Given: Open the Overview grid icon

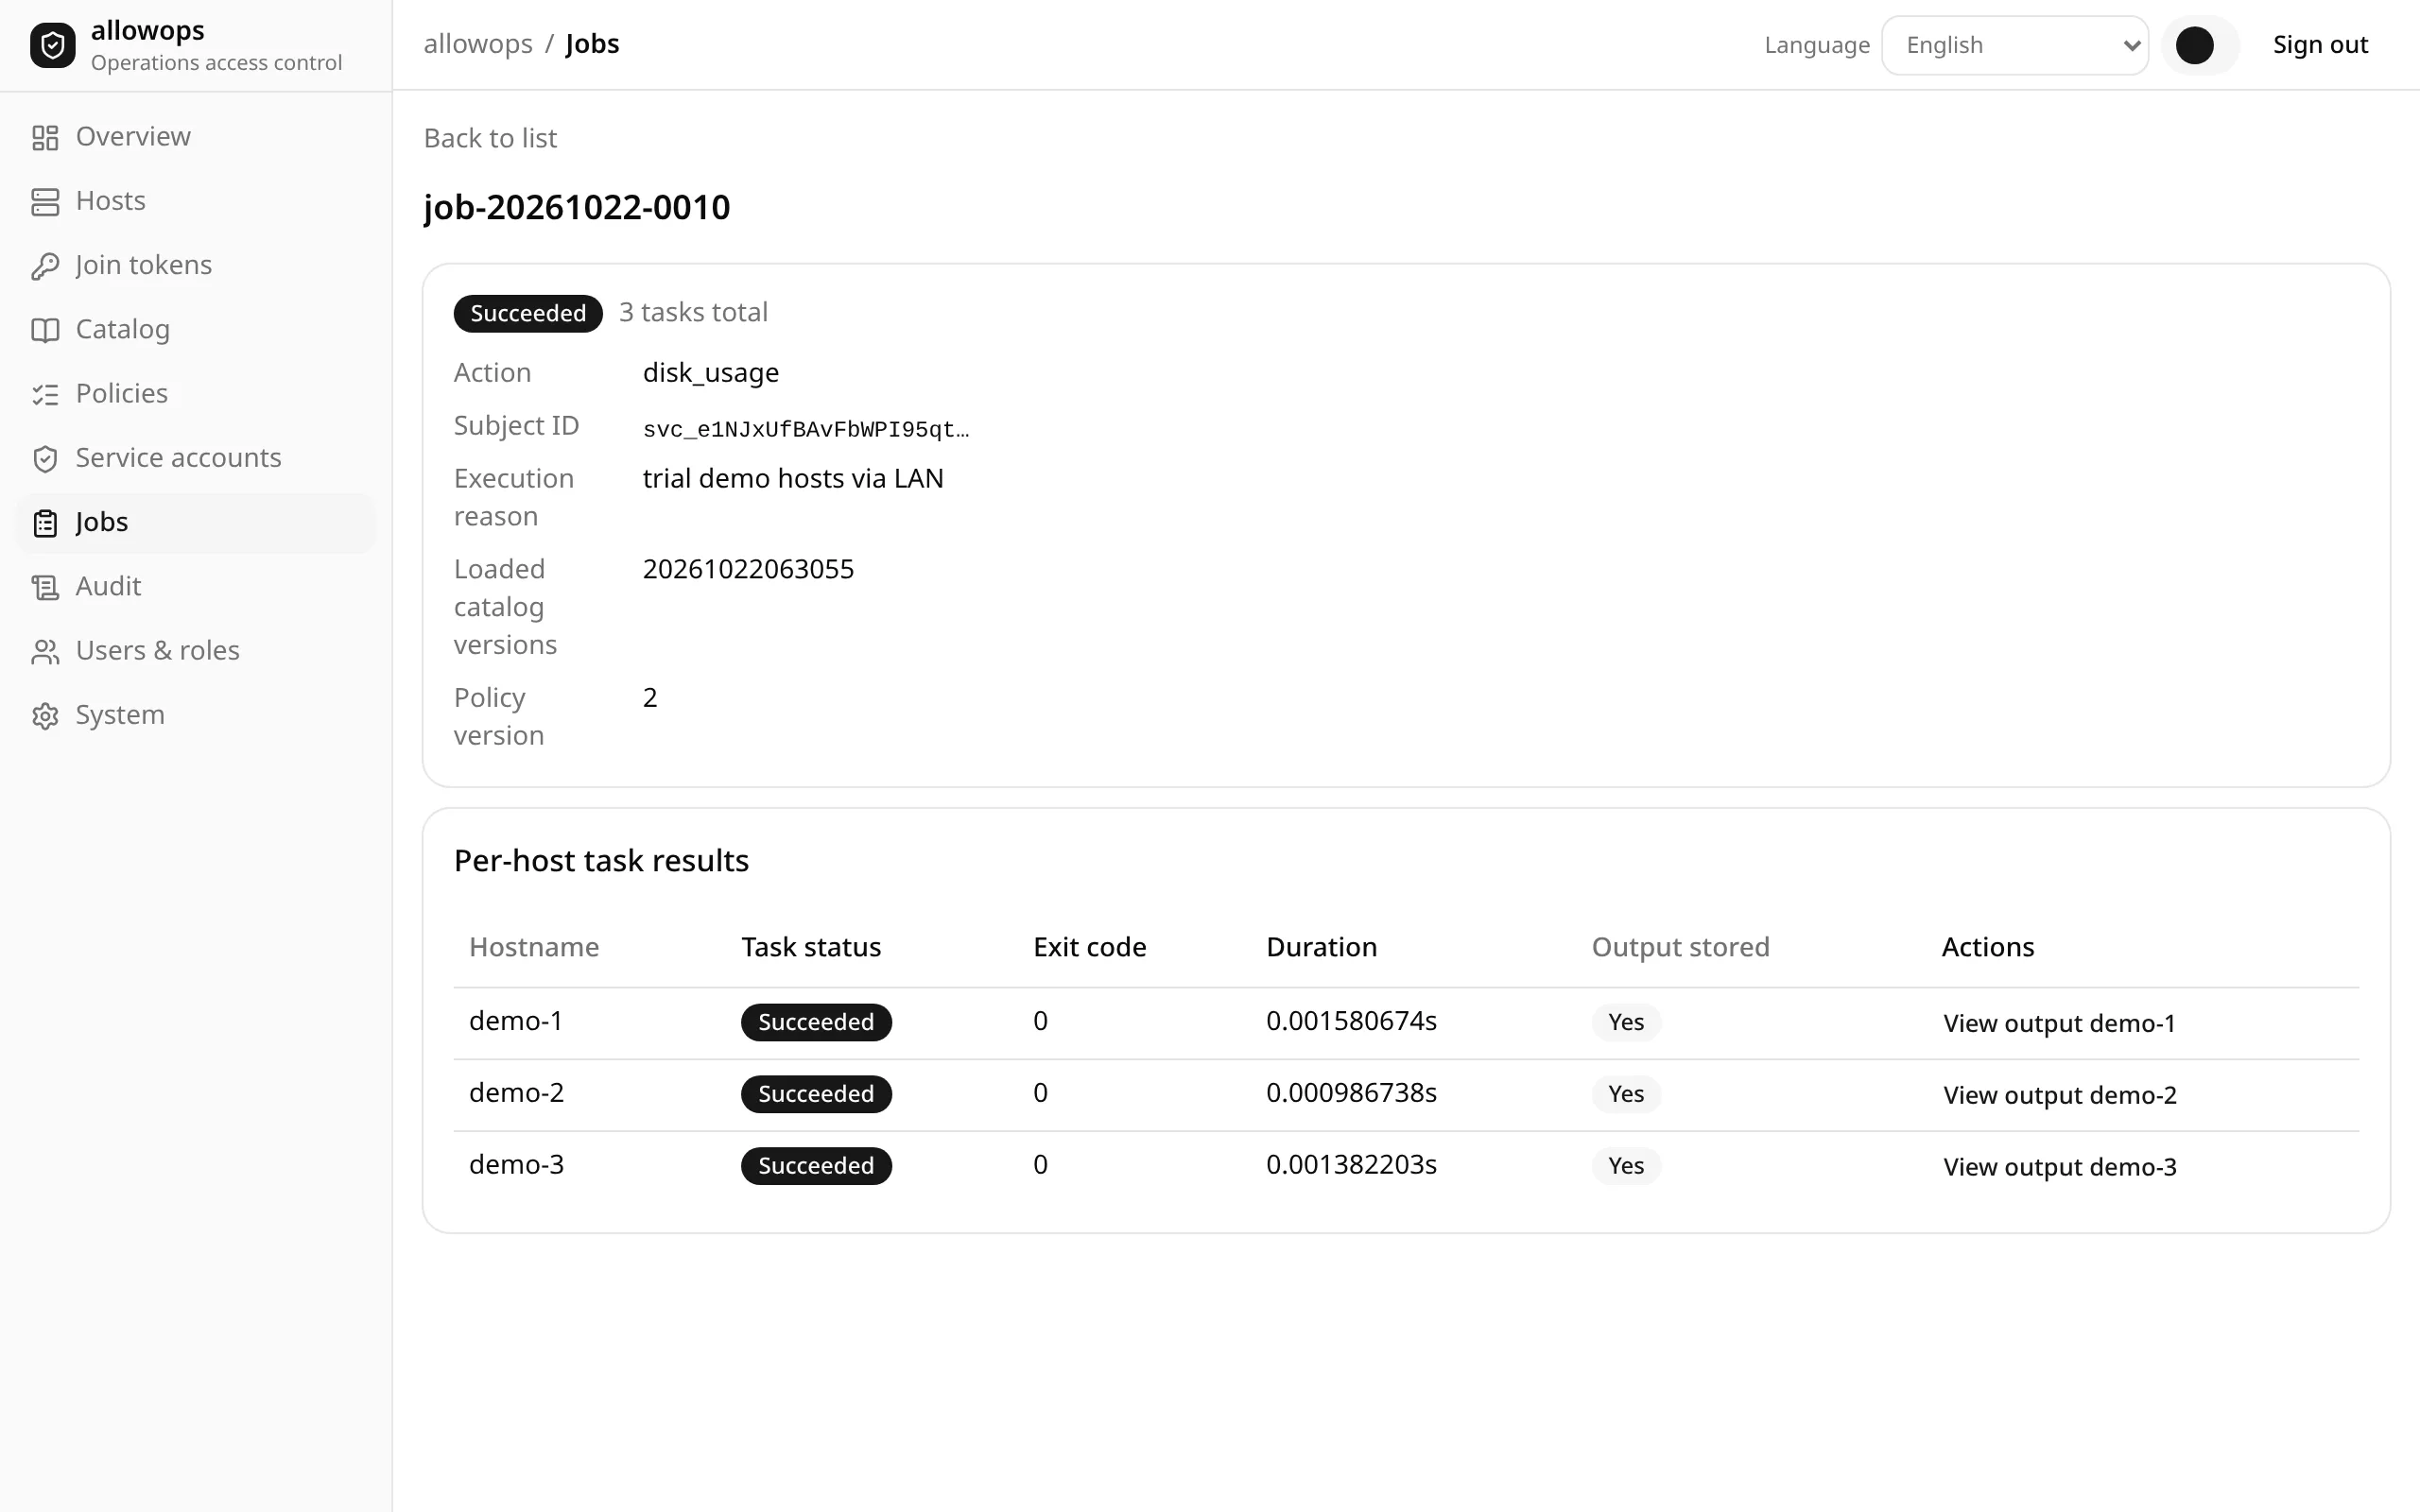Looking at the screenshot, I should tap(45, 138).
